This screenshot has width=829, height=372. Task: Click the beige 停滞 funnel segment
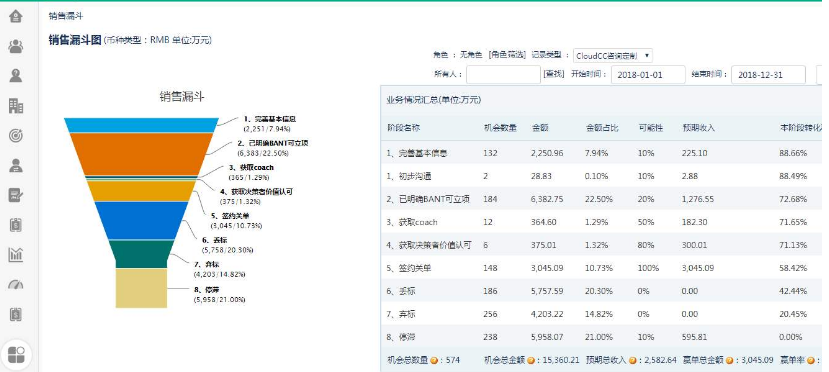coord(141,288)
